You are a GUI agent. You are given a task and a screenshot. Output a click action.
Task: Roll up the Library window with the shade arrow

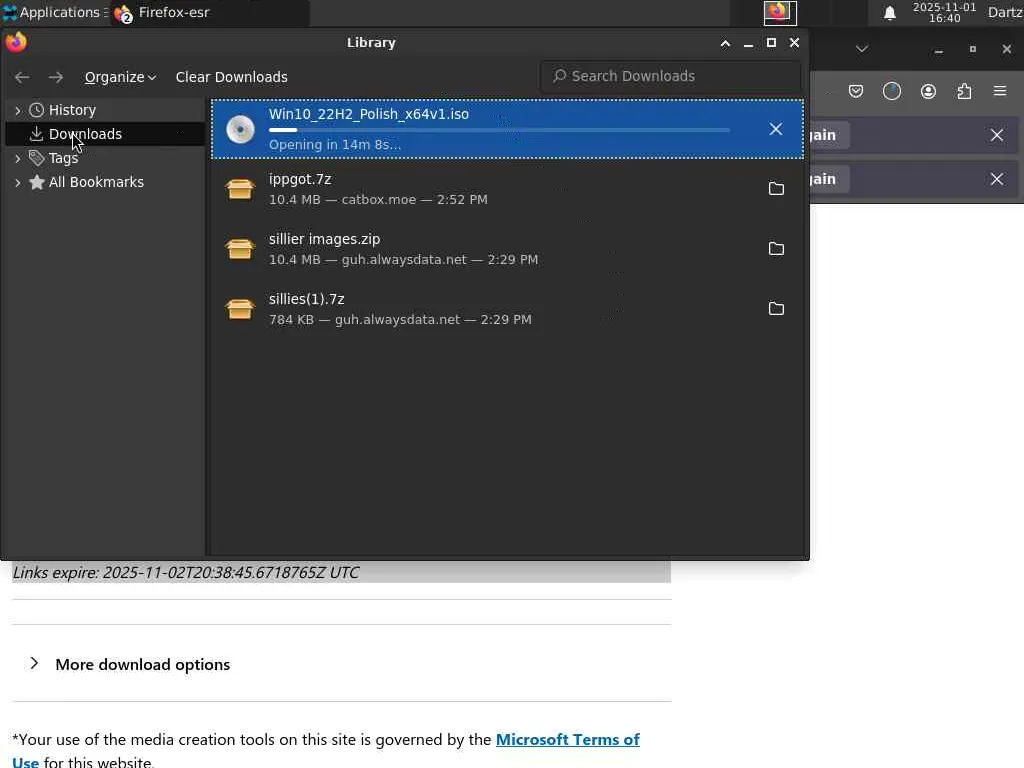(725, 43)
